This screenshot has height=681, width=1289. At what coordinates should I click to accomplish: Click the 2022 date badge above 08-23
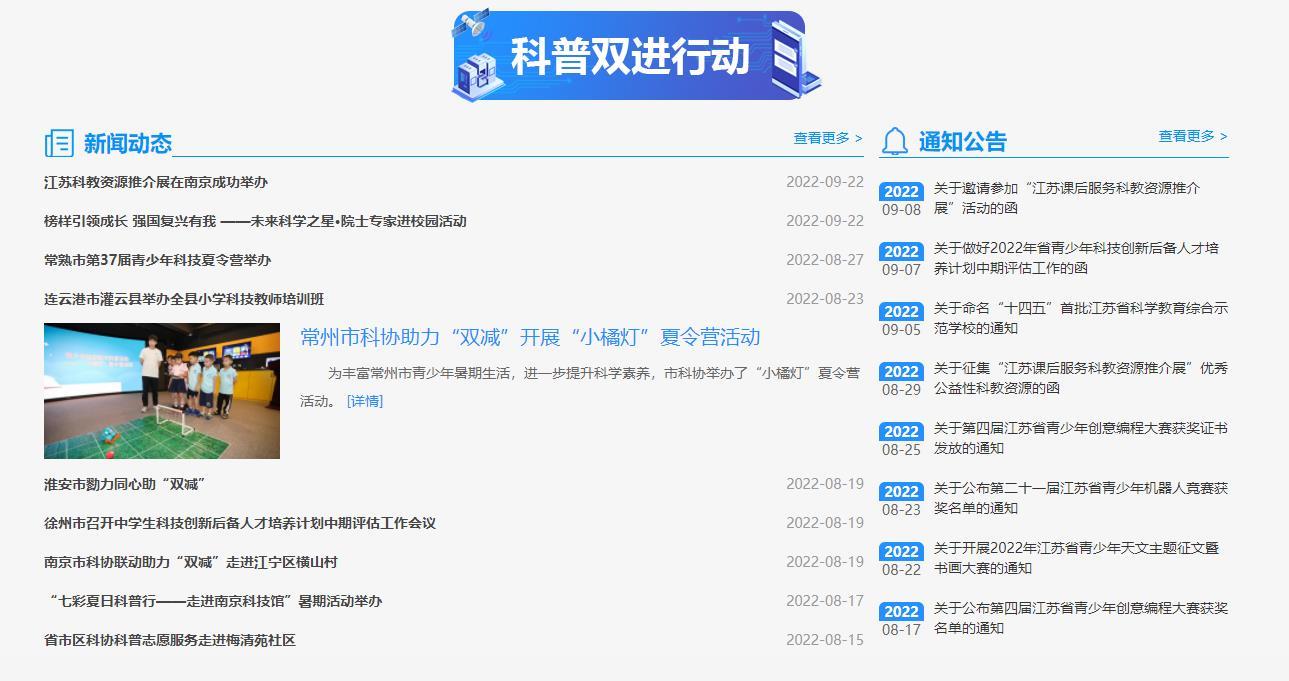(901, 491)
